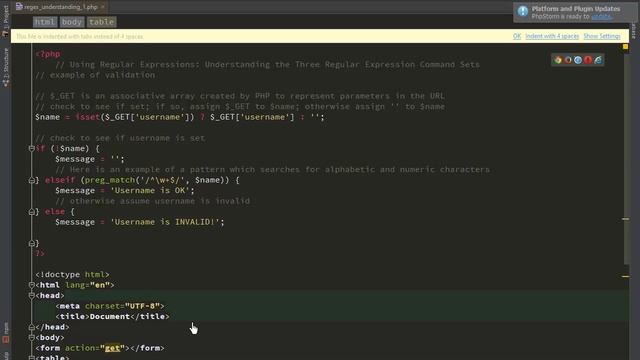Click on preg_match function name
This screenshot has height=360, width=640.
pos(110,180)
